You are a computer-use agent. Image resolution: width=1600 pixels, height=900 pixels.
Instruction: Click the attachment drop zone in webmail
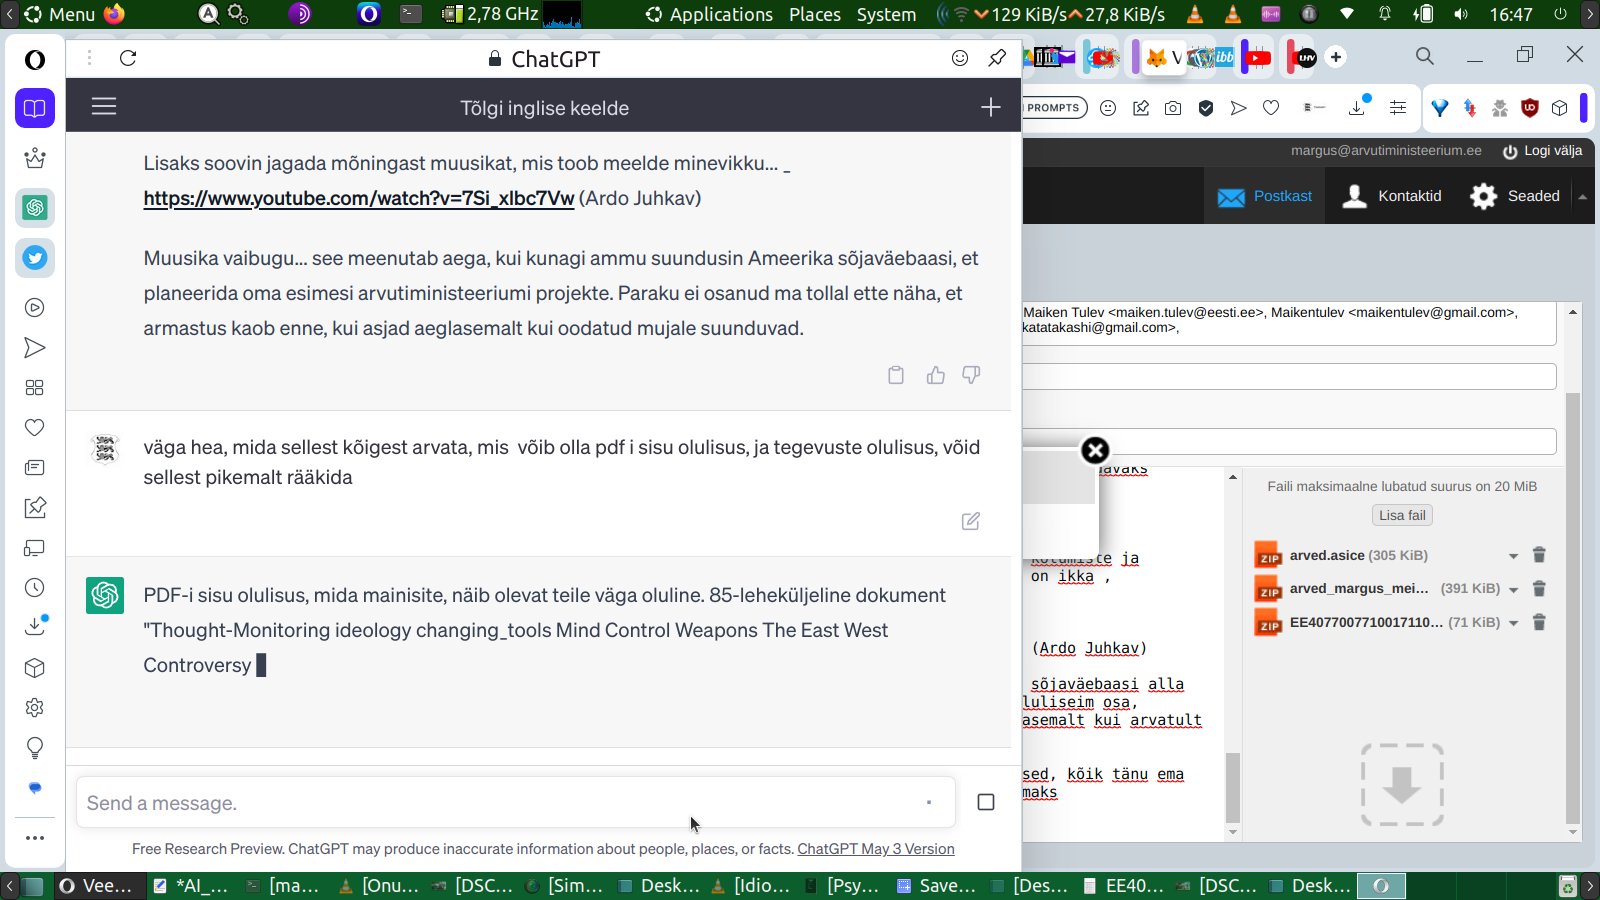(x=1402, y=784)
